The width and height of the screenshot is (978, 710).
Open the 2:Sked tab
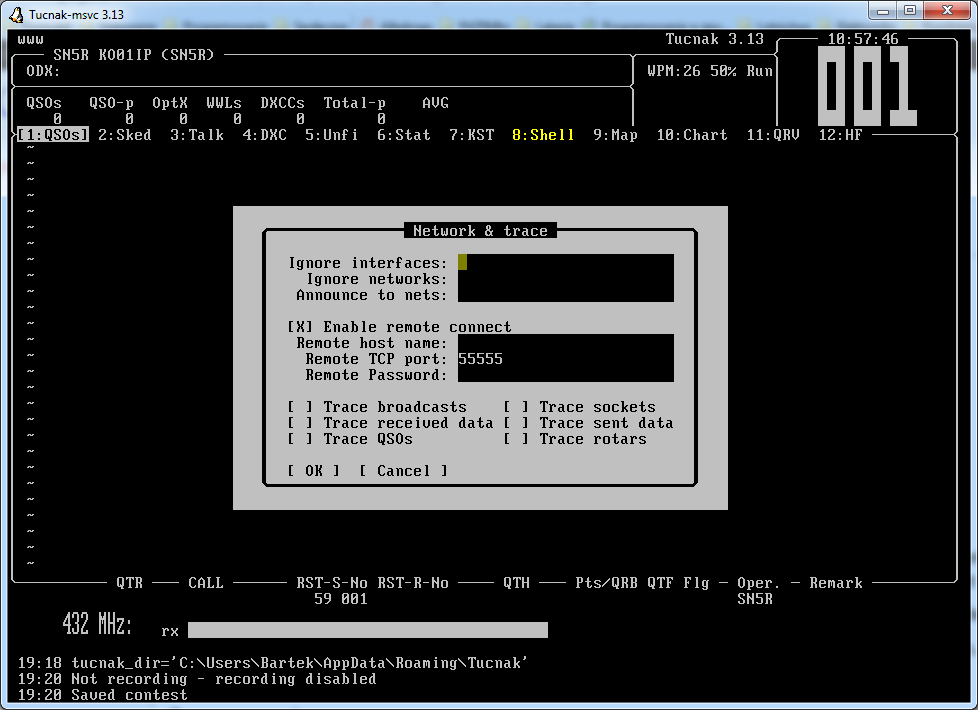click(125, 135)
